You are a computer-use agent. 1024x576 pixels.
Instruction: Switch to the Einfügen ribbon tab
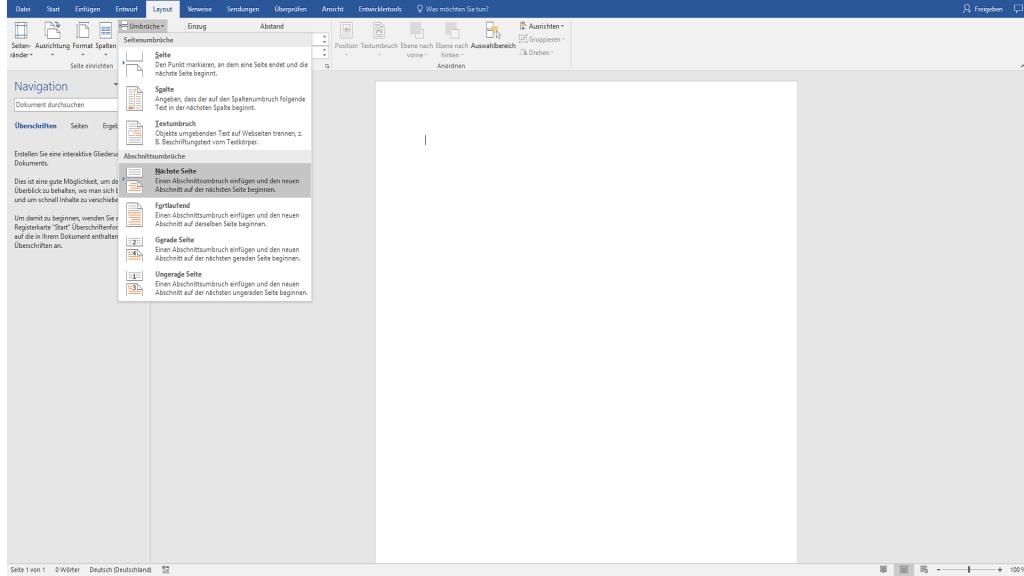88,9
